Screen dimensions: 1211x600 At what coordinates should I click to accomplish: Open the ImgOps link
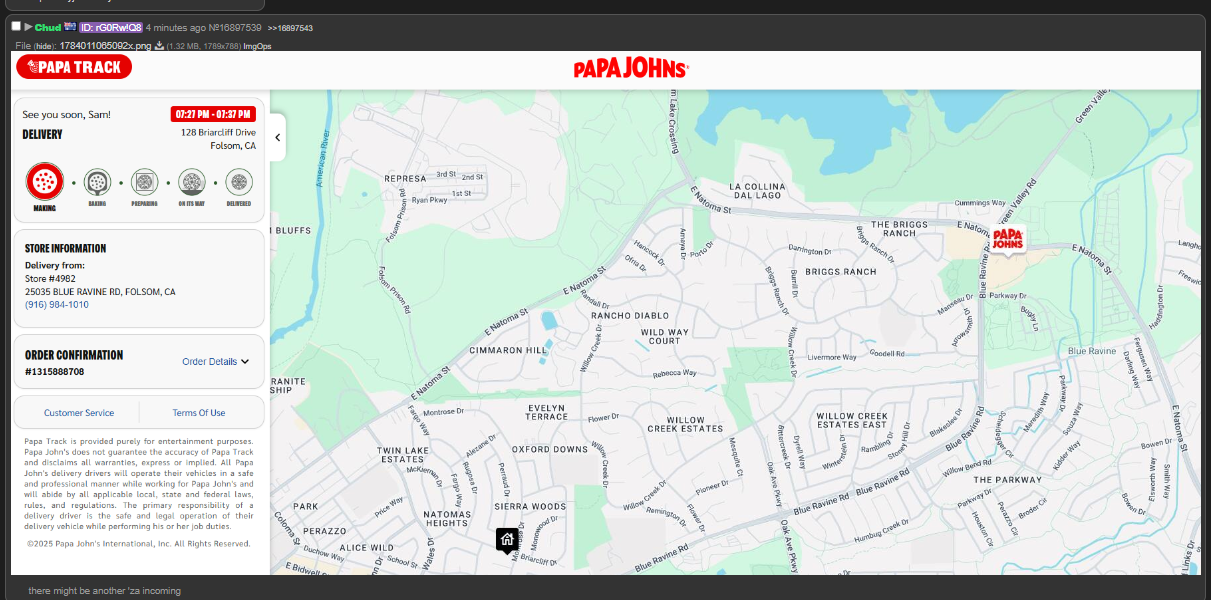point(257,46)
